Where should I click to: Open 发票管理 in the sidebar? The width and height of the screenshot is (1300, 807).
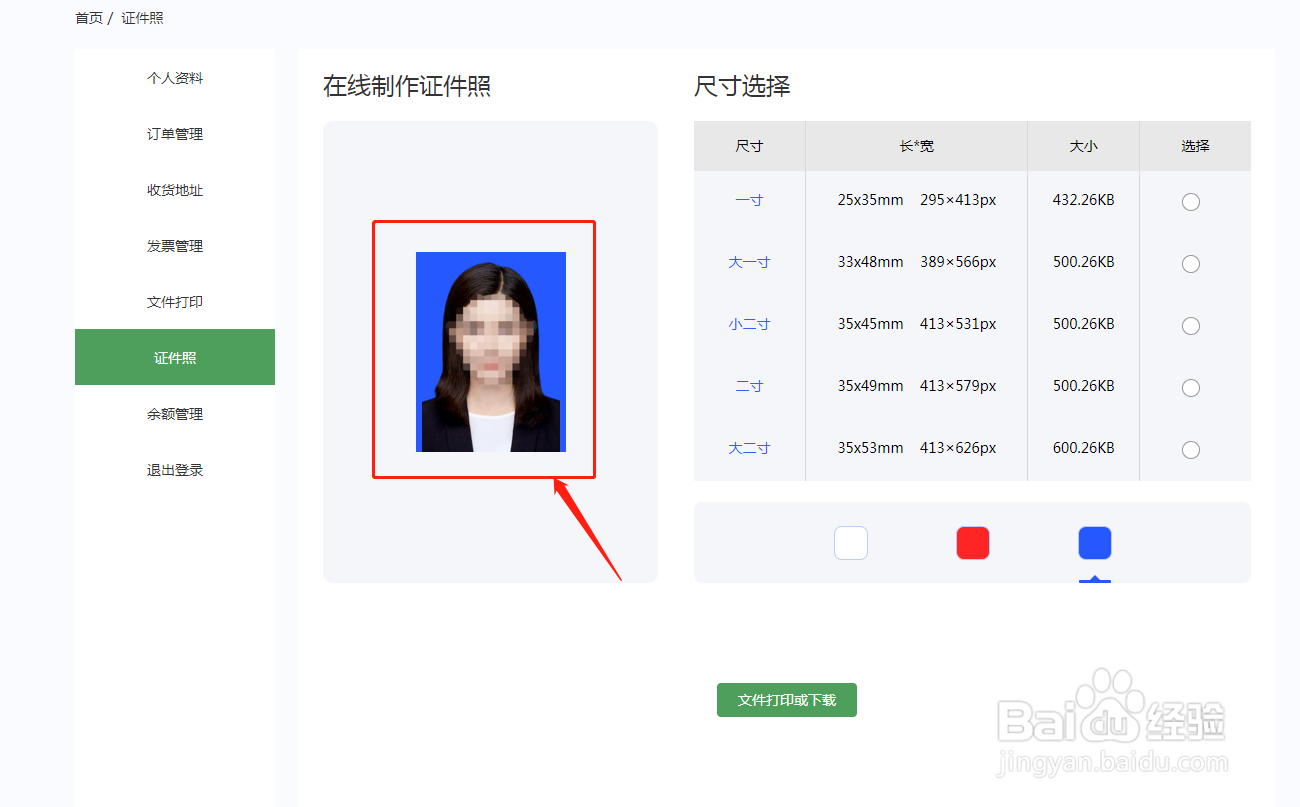(175, 246)
